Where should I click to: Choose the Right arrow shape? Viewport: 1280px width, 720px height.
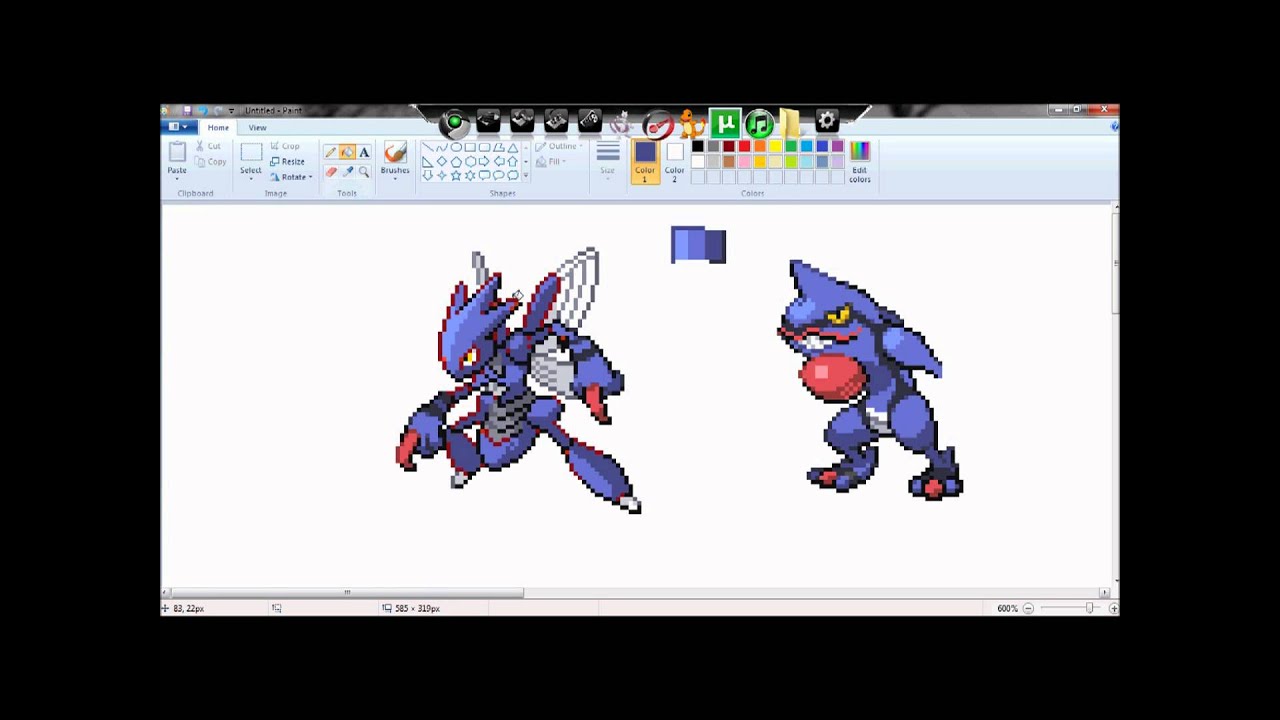pos(484,161)
